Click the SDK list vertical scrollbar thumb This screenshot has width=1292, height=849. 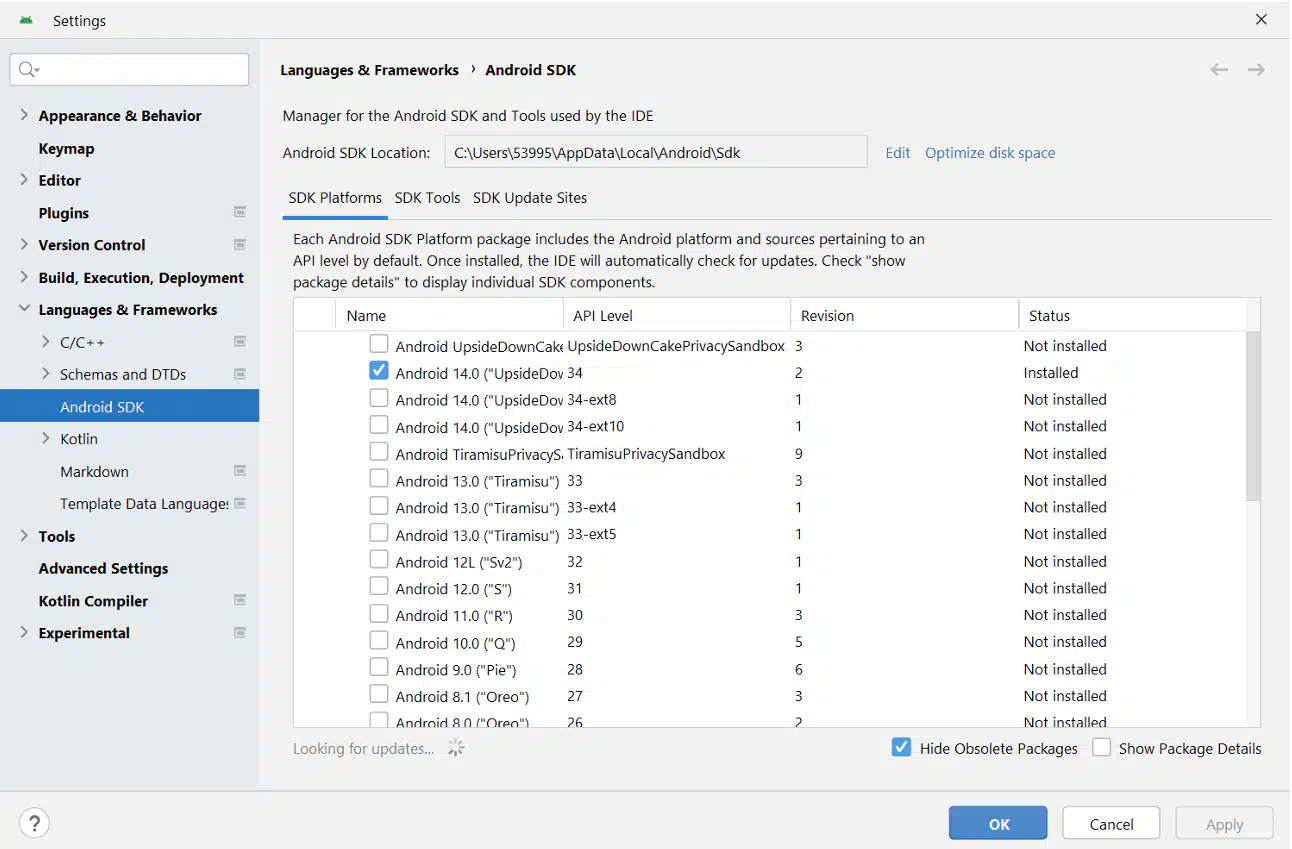(x=1253, y=415)
